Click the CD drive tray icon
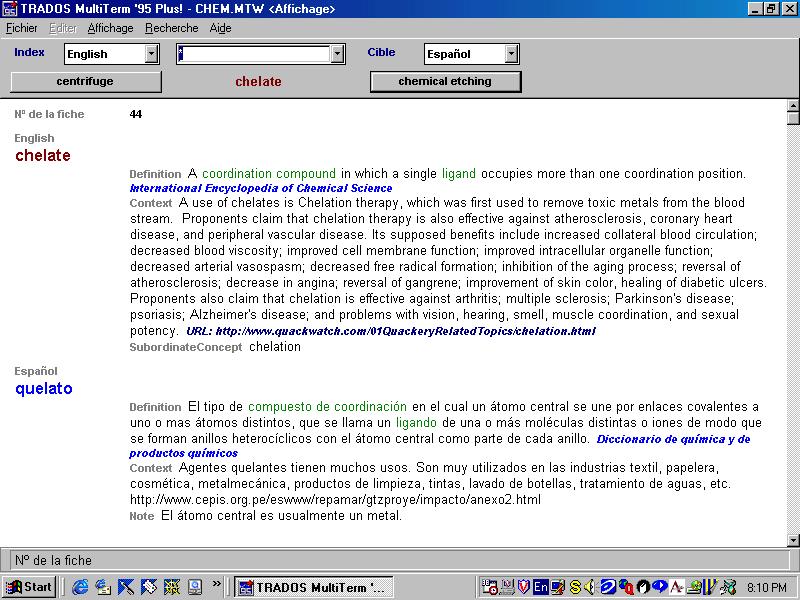 coord(694,587)
